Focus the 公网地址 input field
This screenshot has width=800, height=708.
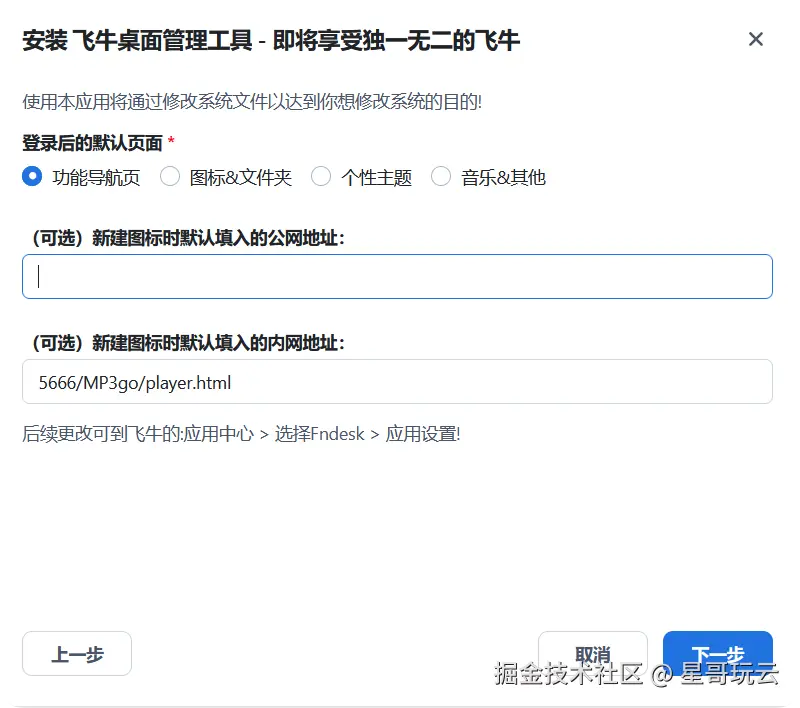[397, 276]
